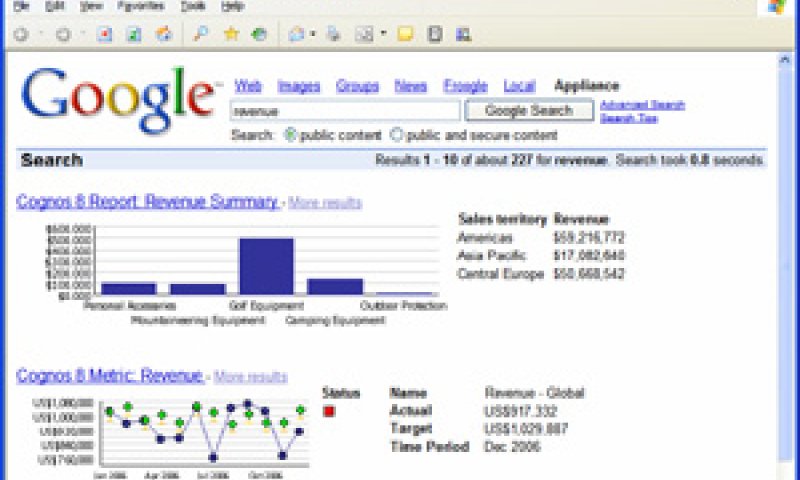Click the search box containing "revenue"
Image resolution: width=800 pixels, height=480 pixels.
tap(345, 111)
